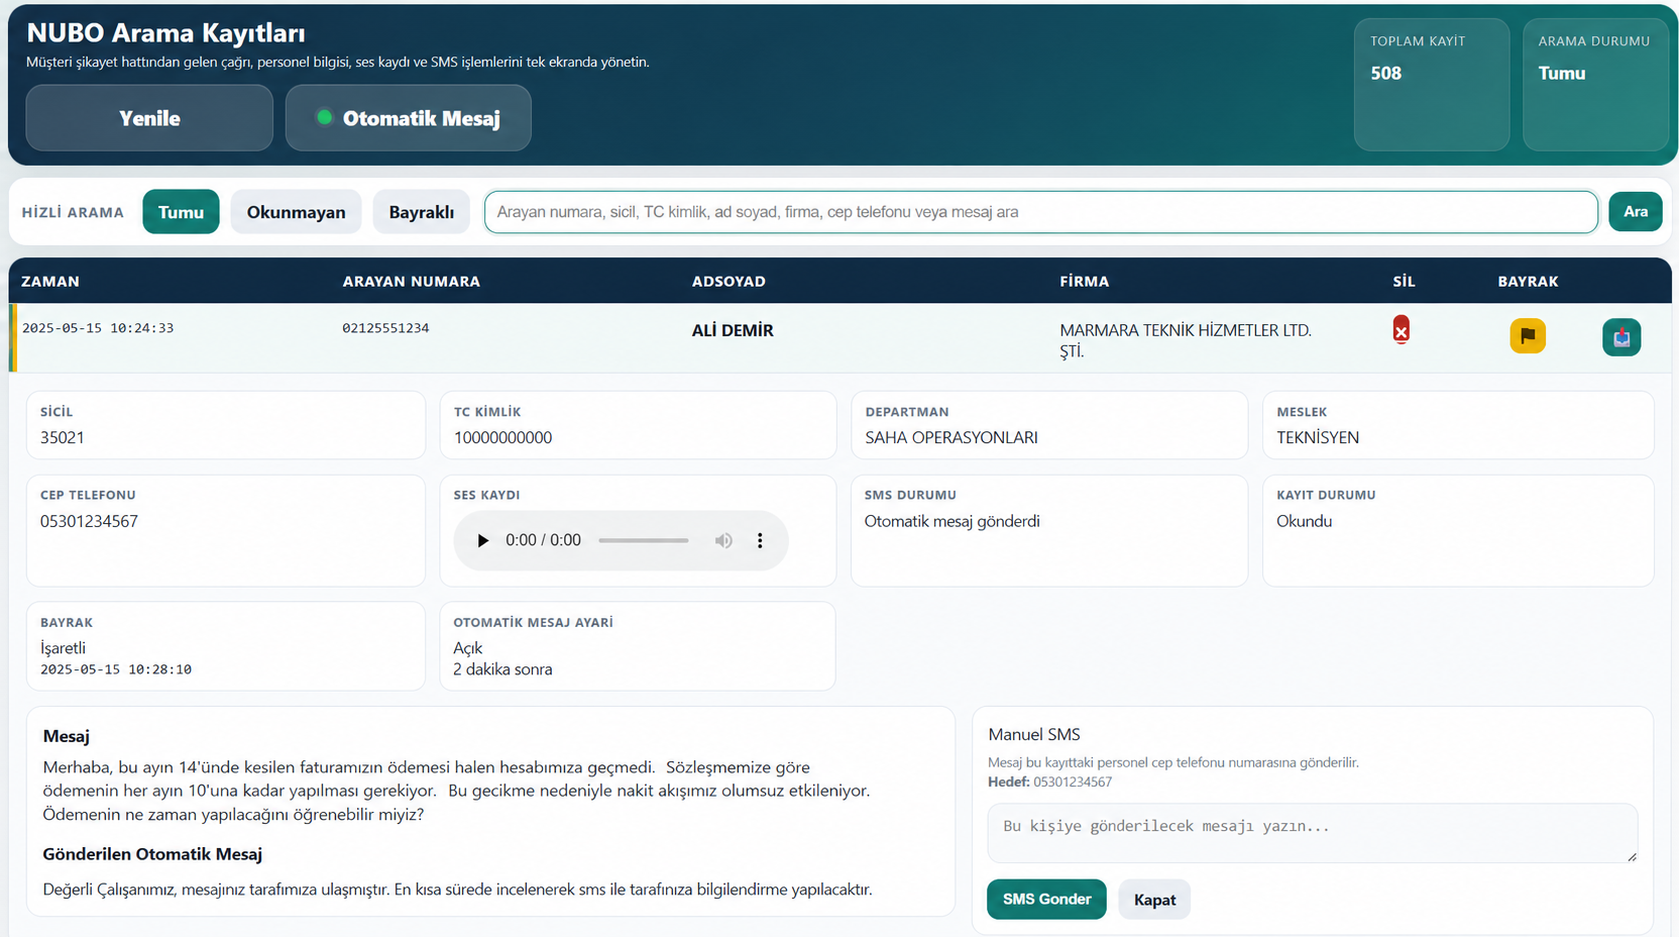
Task: Click the Yenile refresh button
Action: (149, 118)
